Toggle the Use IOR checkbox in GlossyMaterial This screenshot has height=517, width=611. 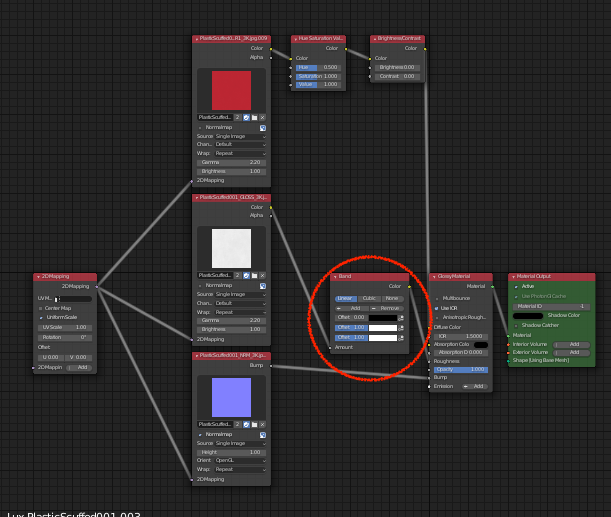[437, 308]
